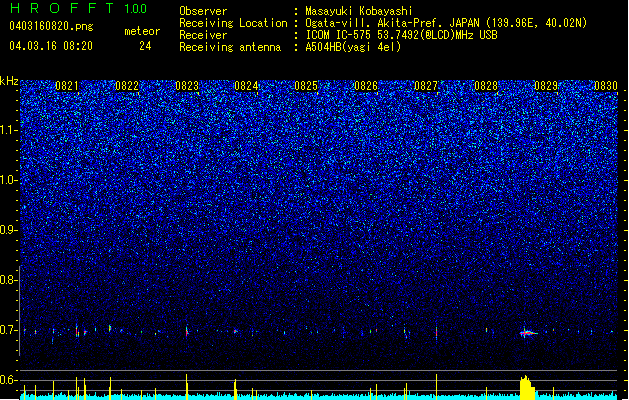Click the 0822 time marker
629x400 pixels.
pos(127,86)
